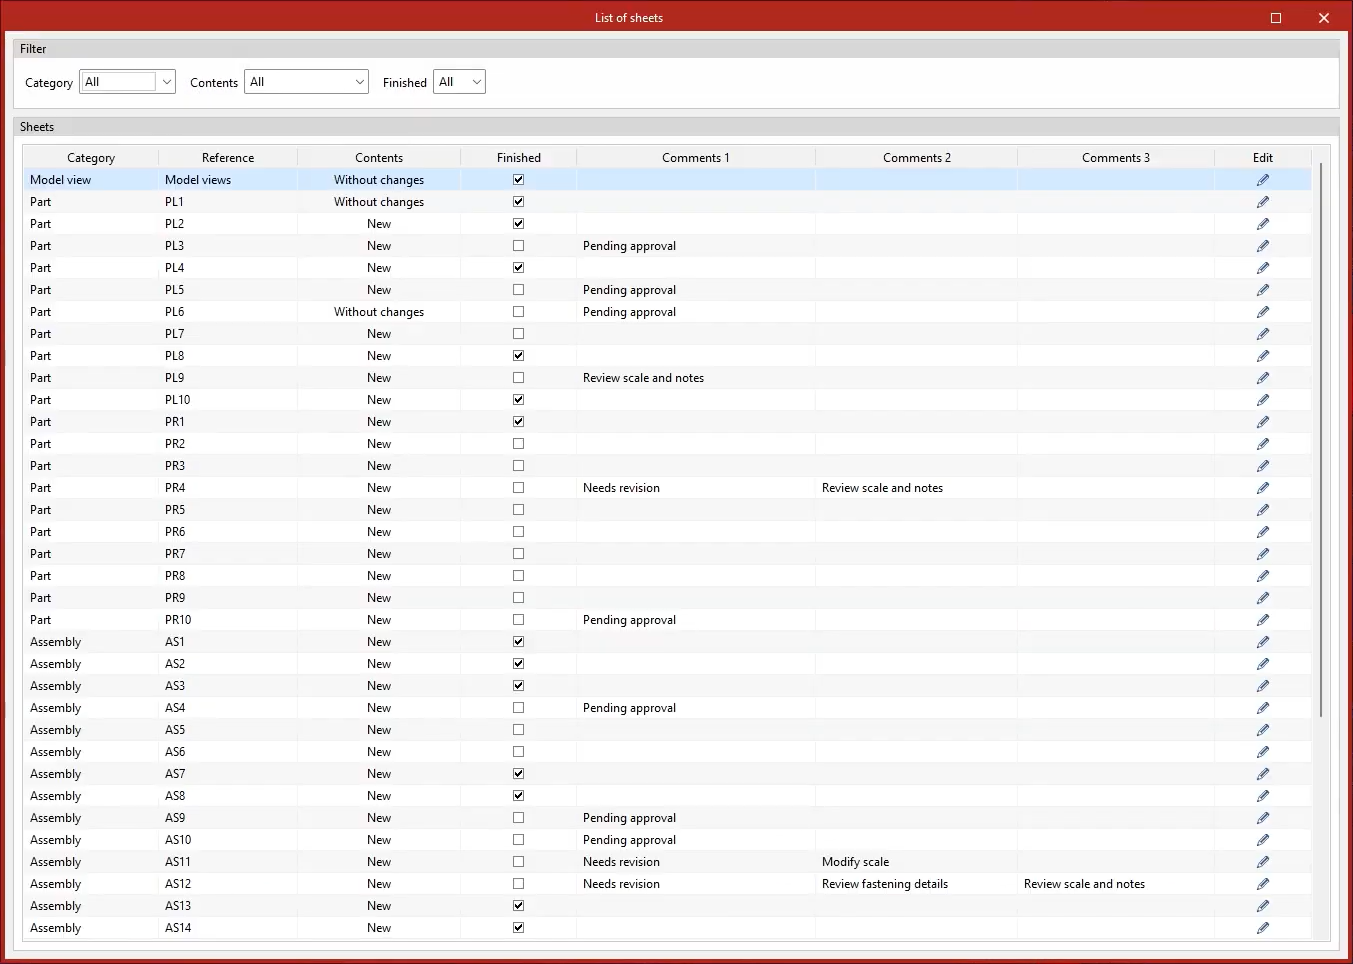
Task: Mark PR4 sheet as finished
Action: (x=518, y=488)
